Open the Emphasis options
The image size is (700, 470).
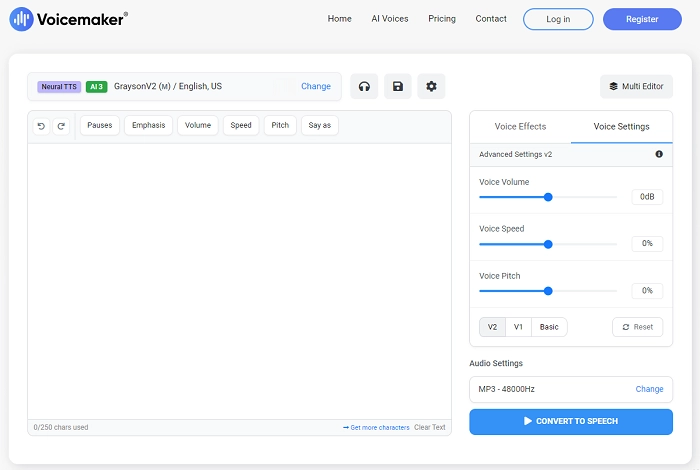[148, 126]
